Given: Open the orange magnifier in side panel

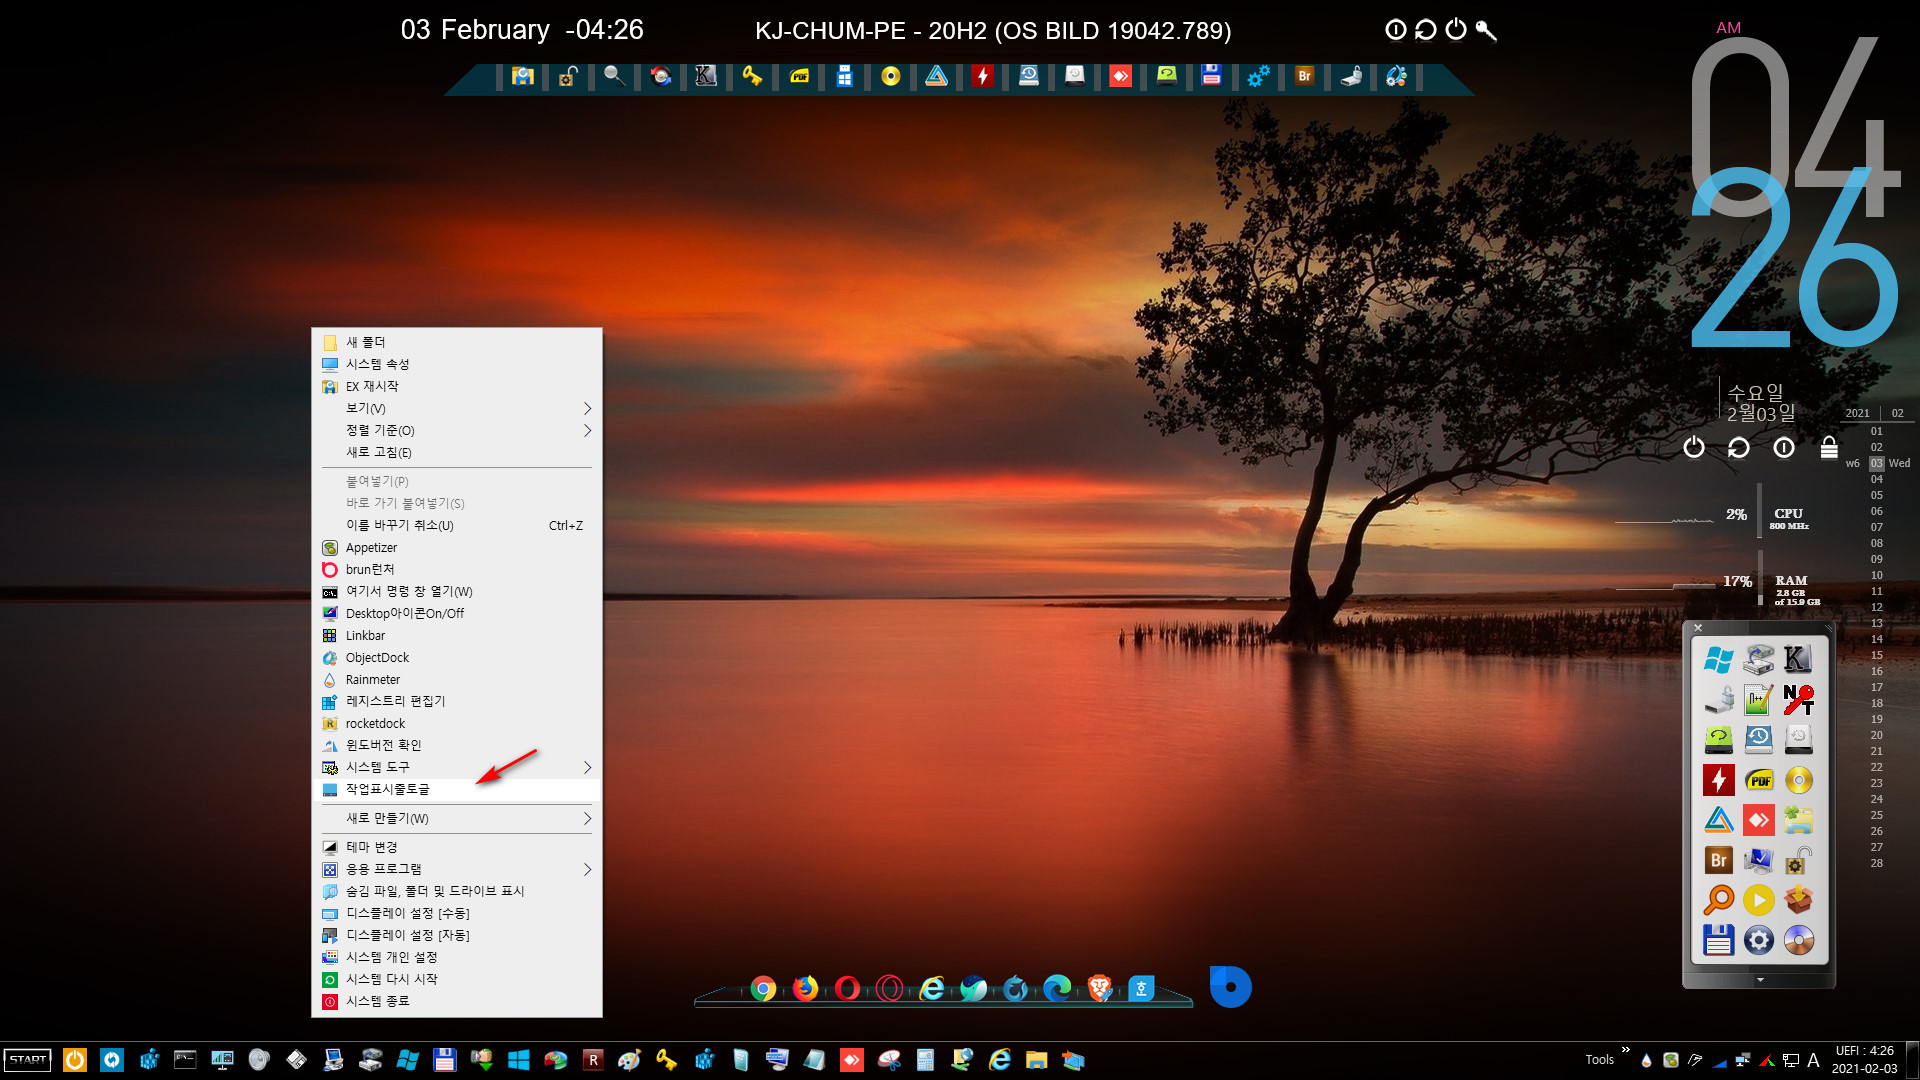Looking at the screenshot, I should tap(1718, 900).
